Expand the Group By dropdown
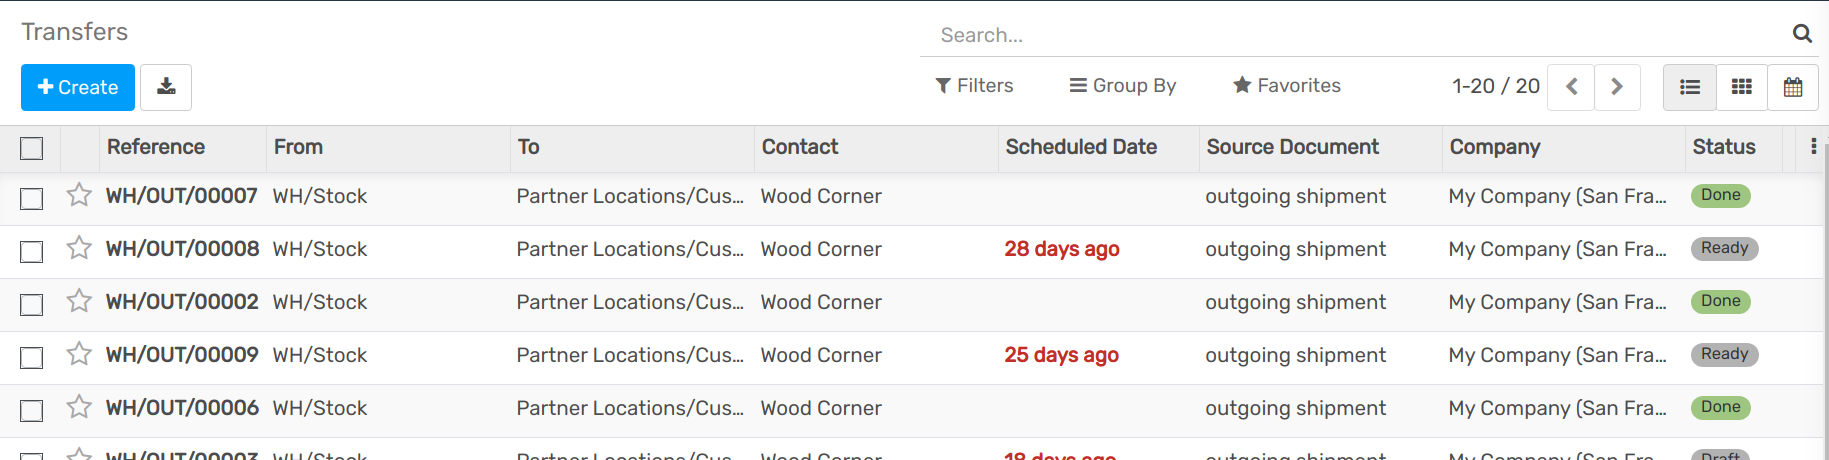This screenshot has height=460, width=1829. pyautogui.click(x=1122, y=86)
